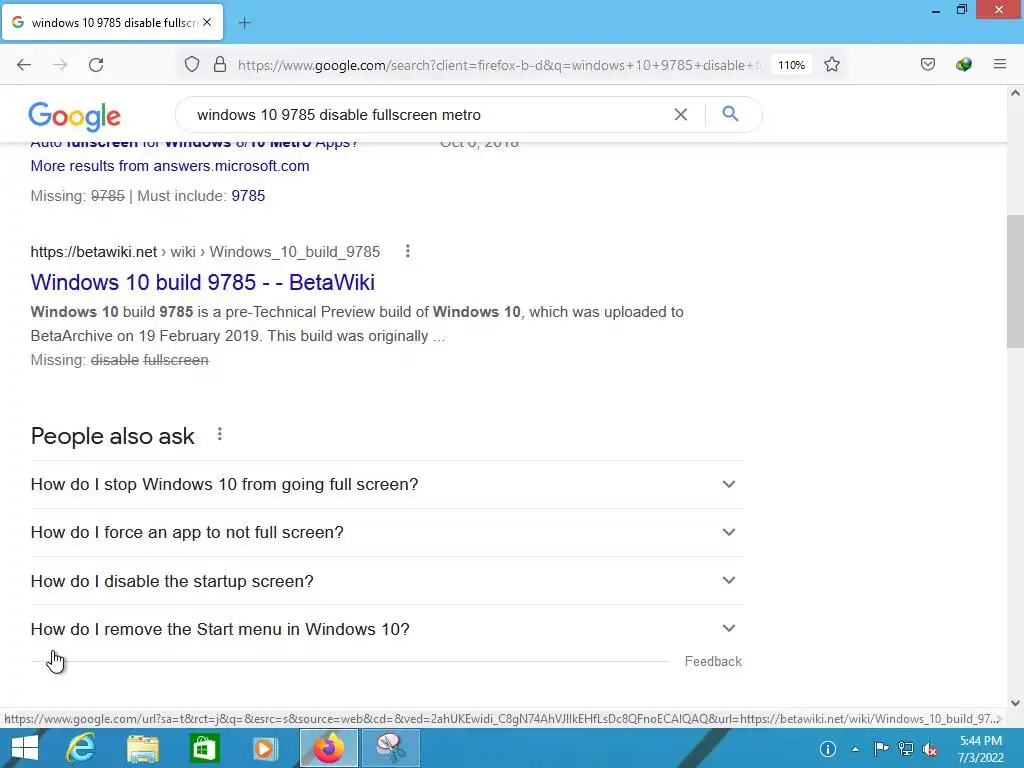
Task: Click the scrollbar up arrow
Action: pos(1015,93)
